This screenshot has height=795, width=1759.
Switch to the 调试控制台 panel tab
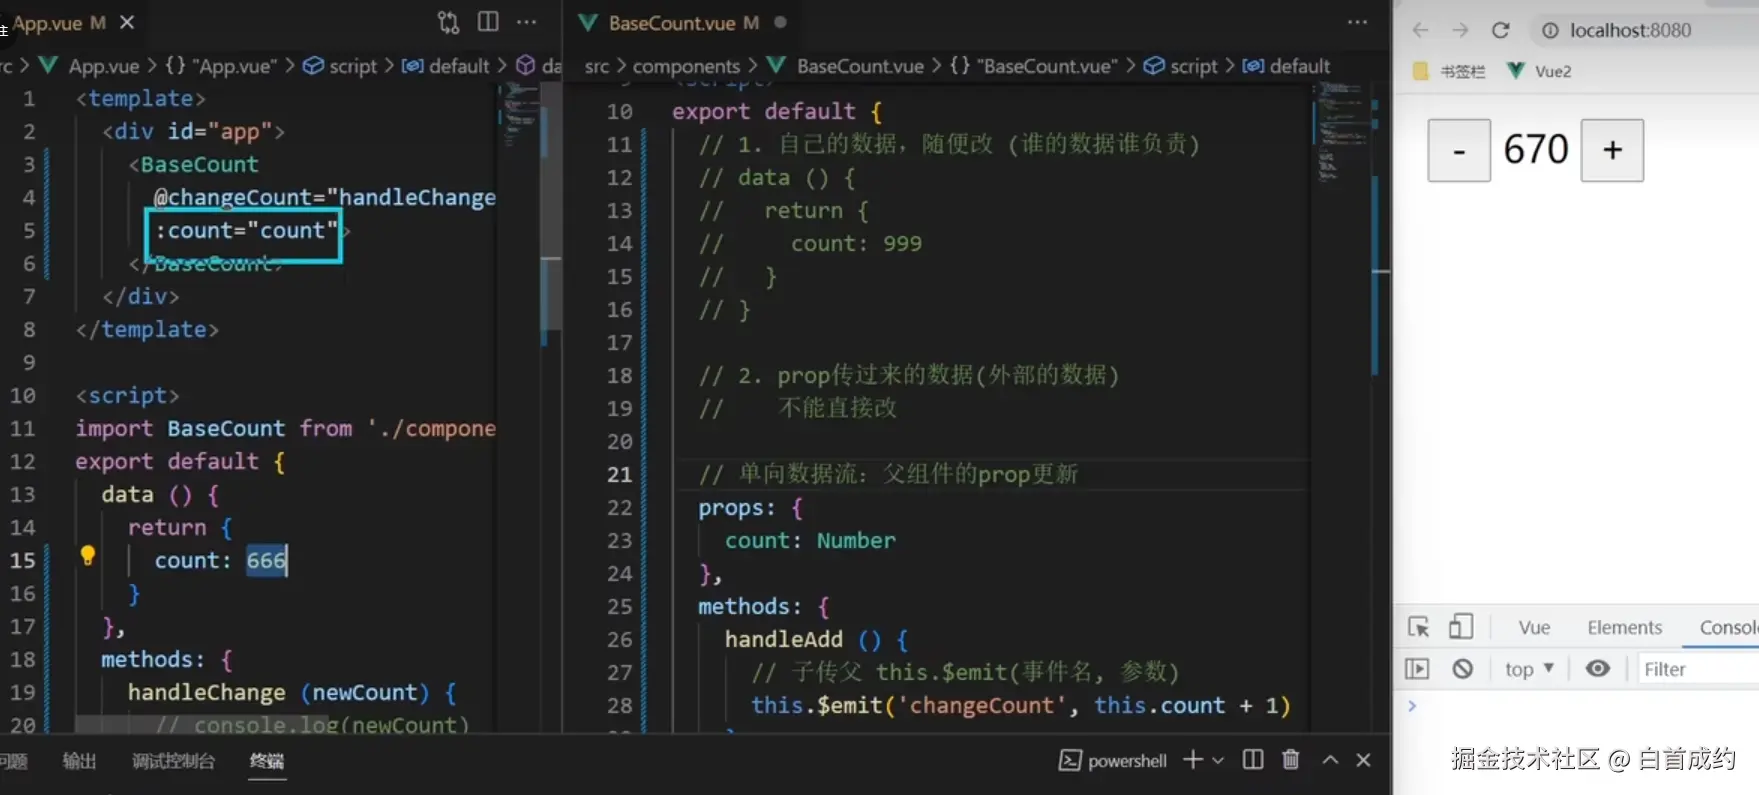point(173,761)
